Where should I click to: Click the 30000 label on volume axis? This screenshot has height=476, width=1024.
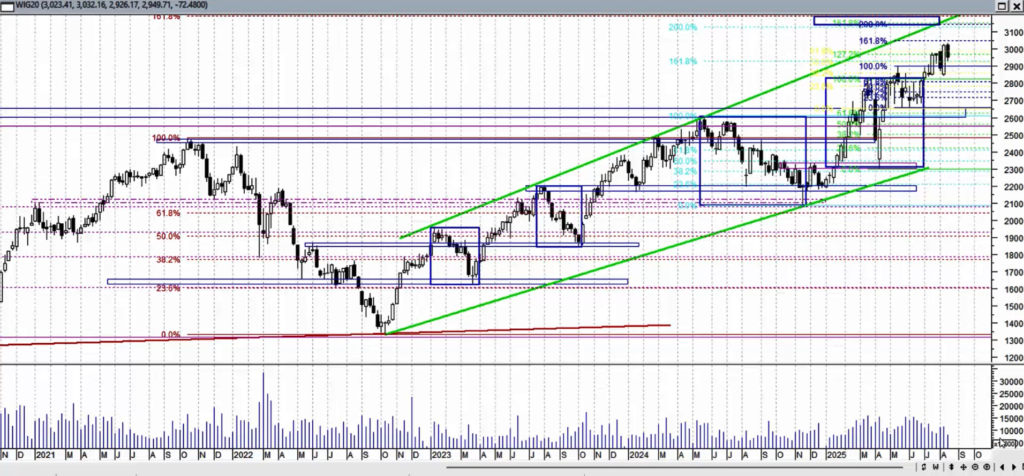coord(1006,382)
